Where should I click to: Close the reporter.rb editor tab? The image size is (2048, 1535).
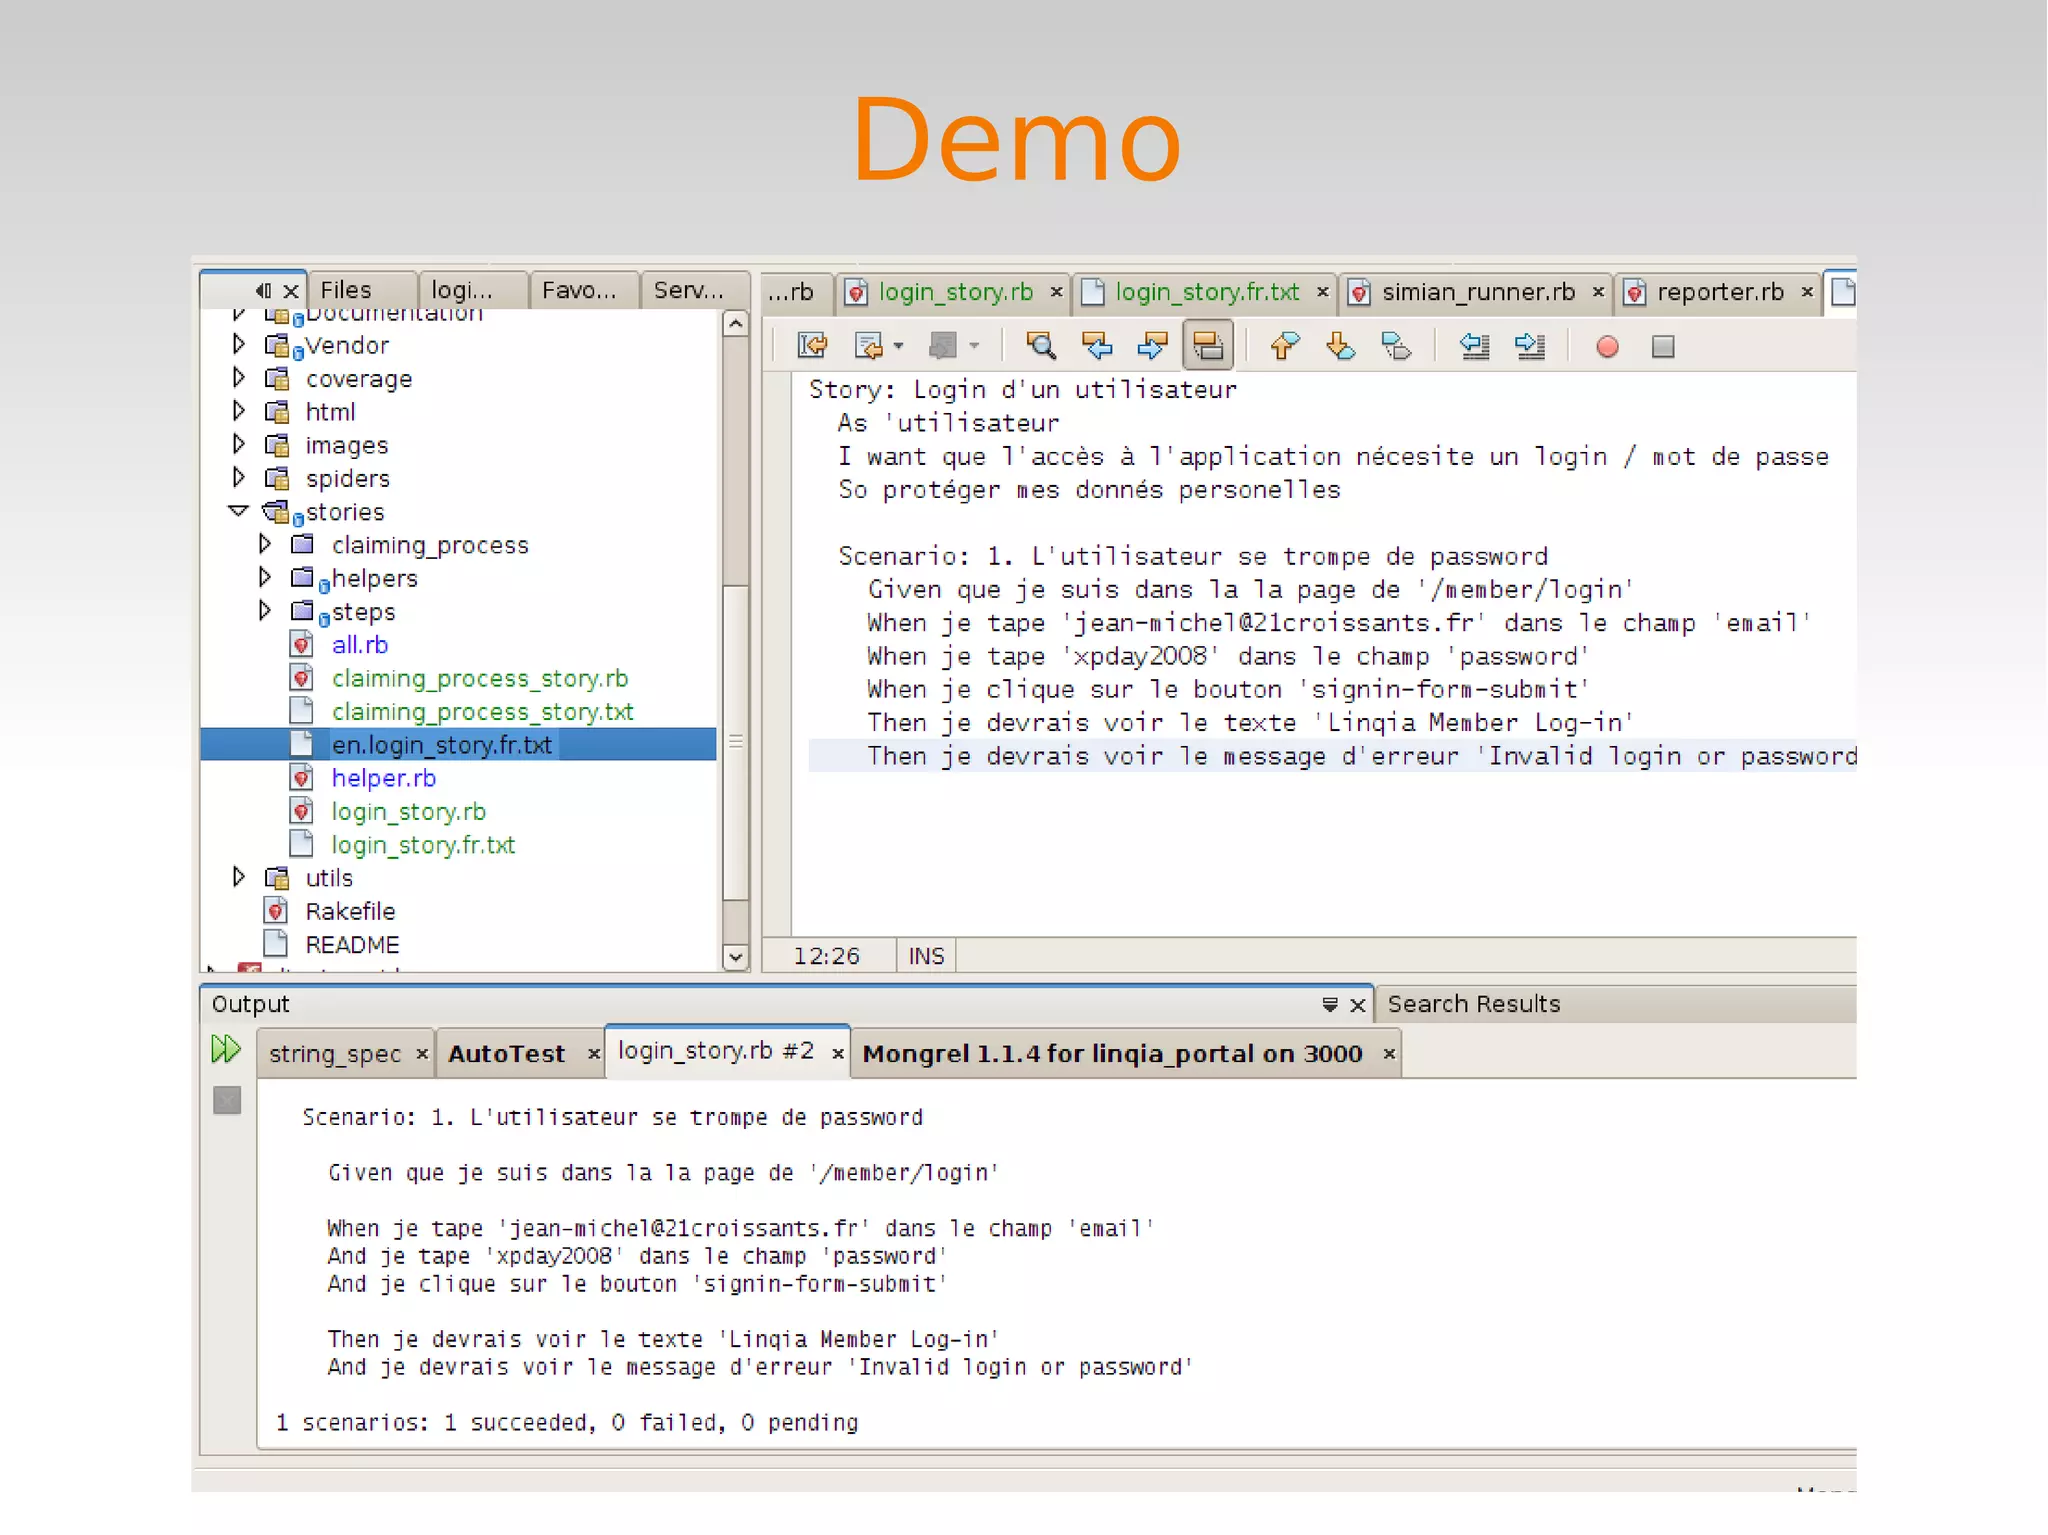1807,291
